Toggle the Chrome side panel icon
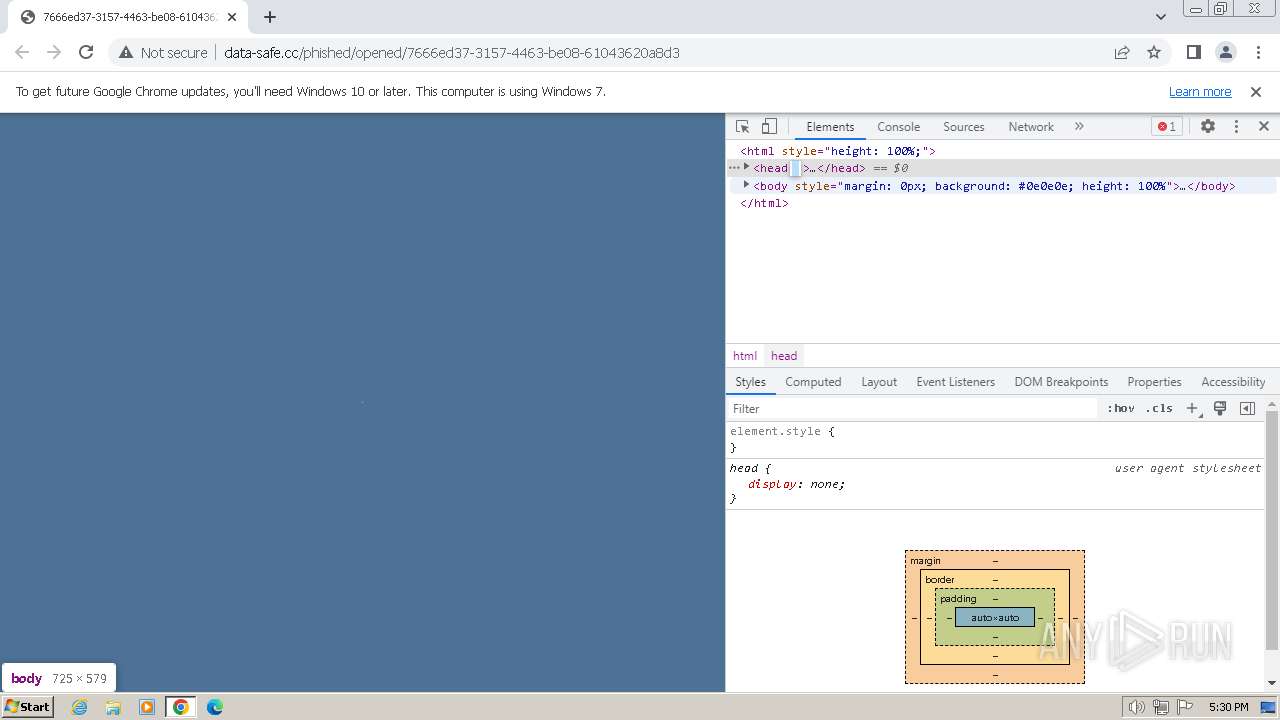Screen dimensions: 1280x720 coord(1193,52)
